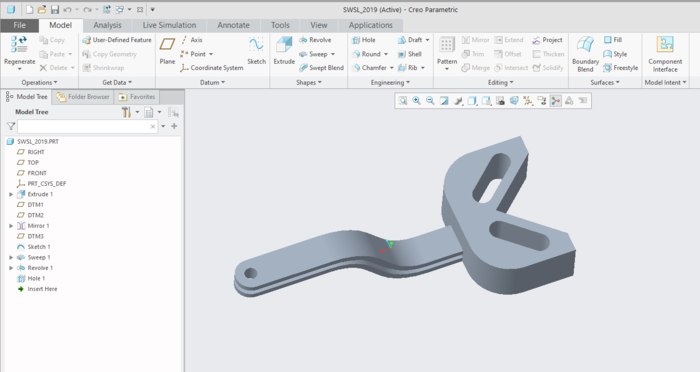This screenshot has height=372, width=700.
Task: Open the Pattern tool
Action: 447,54
